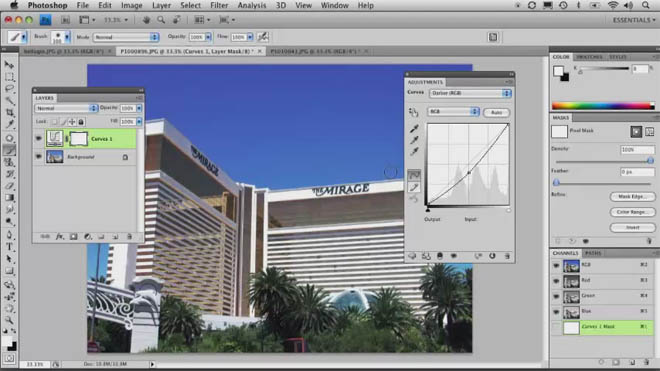The height and width of the screenshot is (371, 660).
Task: Click the black point eyedropper in Curves
Action: click(414, 128)
